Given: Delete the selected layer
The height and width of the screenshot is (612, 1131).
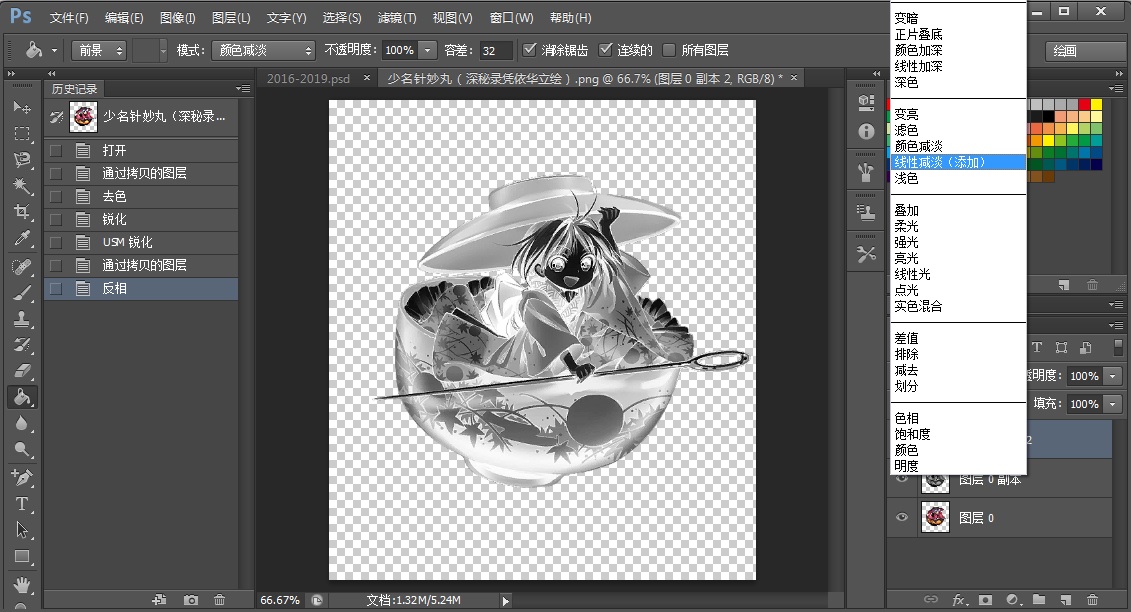Looking at the screenshot, I should click(x=1092, y=600).
